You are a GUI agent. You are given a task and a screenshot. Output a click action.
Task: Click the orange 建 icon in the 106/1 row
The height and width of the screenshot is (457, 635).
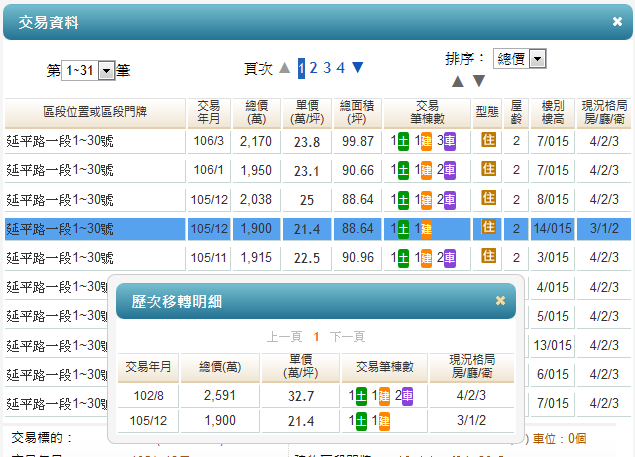pos(426,171)
